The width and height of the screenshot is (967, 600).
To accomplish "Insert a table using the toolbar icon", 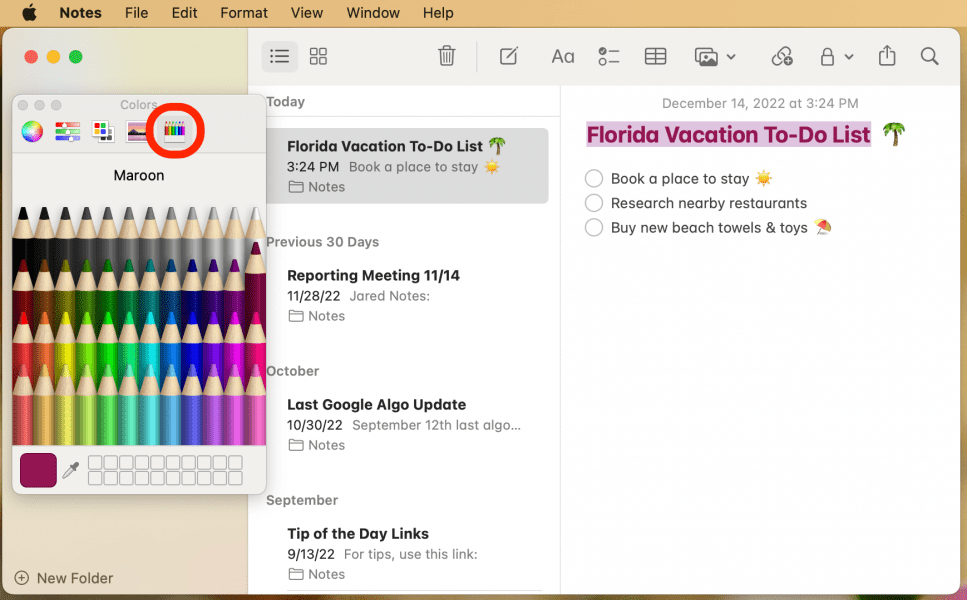I will 655,57.
